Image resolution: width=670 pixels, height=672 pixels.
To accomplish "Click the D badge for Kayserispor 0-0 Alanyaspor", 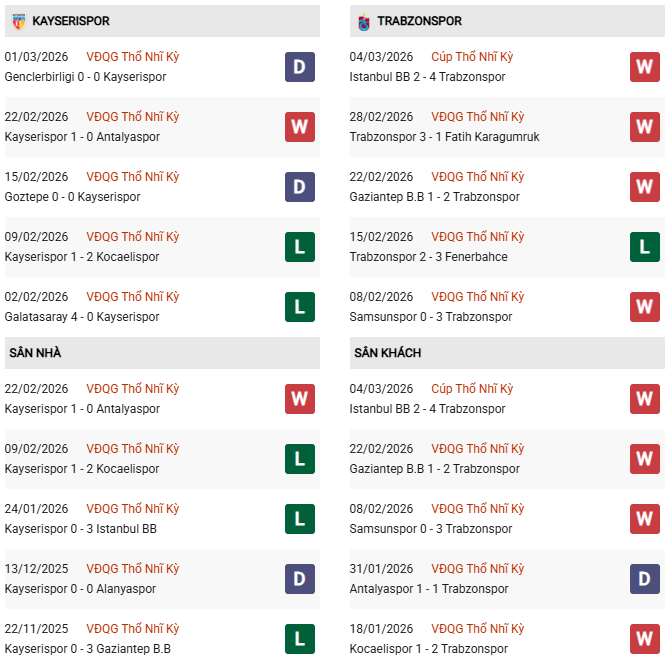I will pos(299,579).
